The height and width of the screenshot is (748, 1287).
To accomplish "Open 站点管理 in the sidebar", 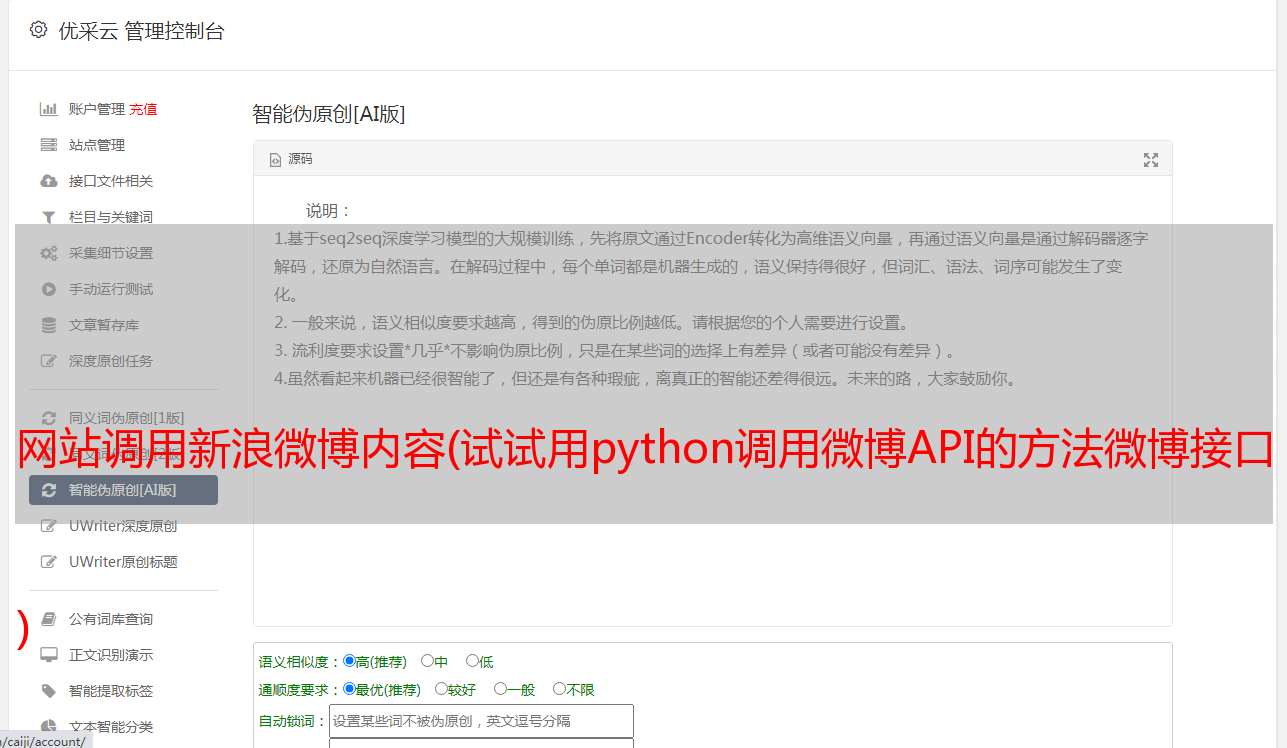I will coord(97,145).
